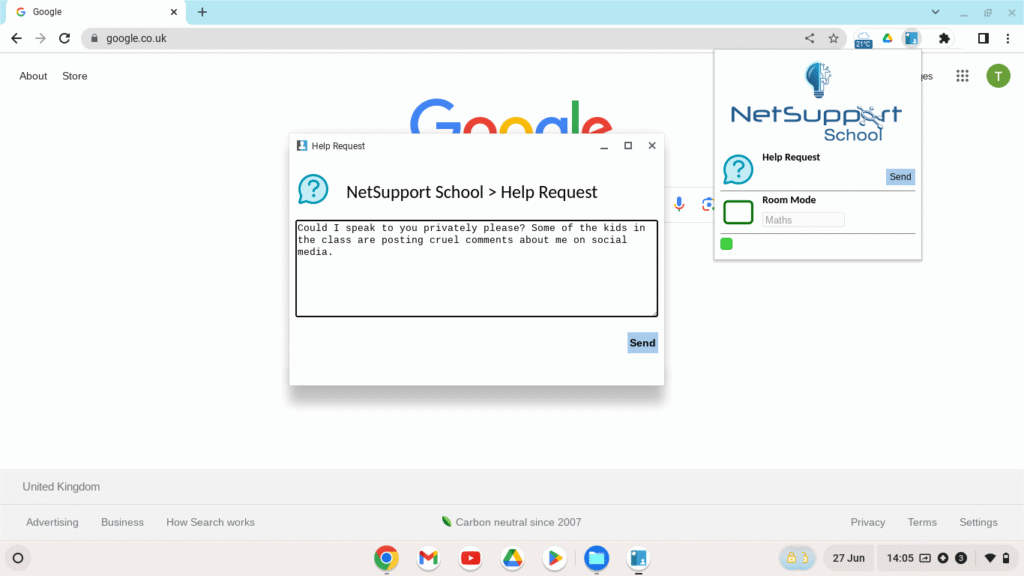
Task: Open the system tray showing 14:05
Action: [x=947, y=558]
